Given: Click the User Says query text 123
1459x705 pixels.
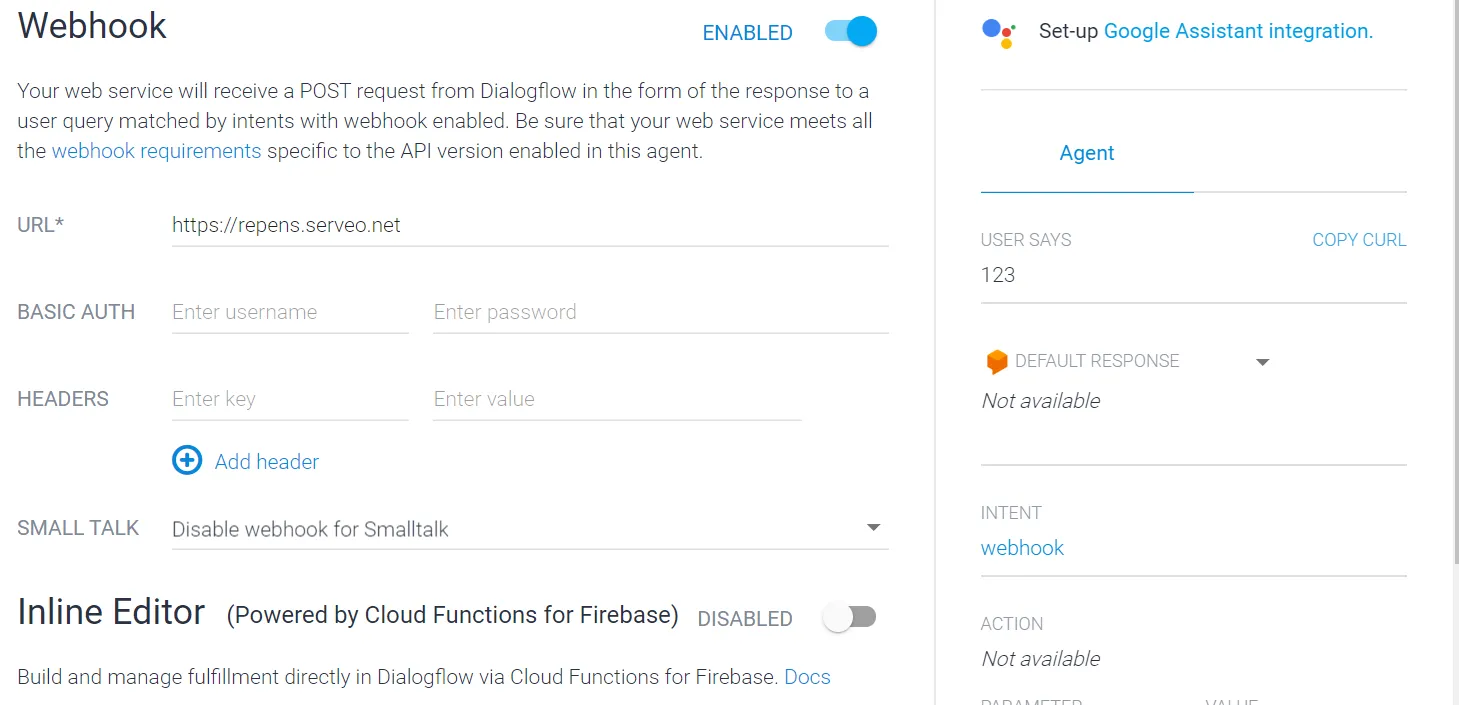Looking at the screenshot, I should tap(998, 275).
